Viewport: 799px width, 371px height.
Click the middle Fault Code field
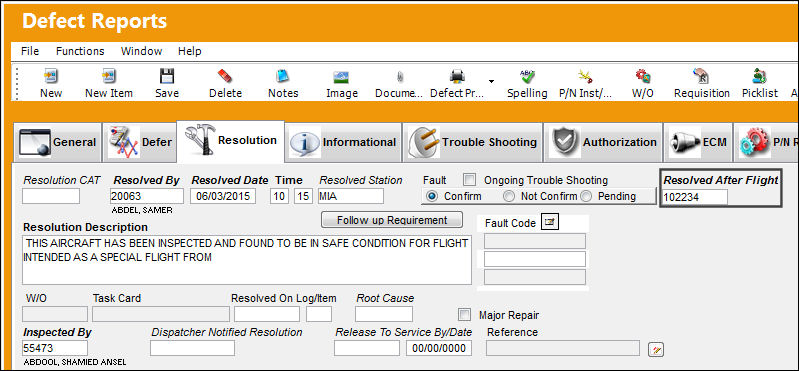(535, 259)
